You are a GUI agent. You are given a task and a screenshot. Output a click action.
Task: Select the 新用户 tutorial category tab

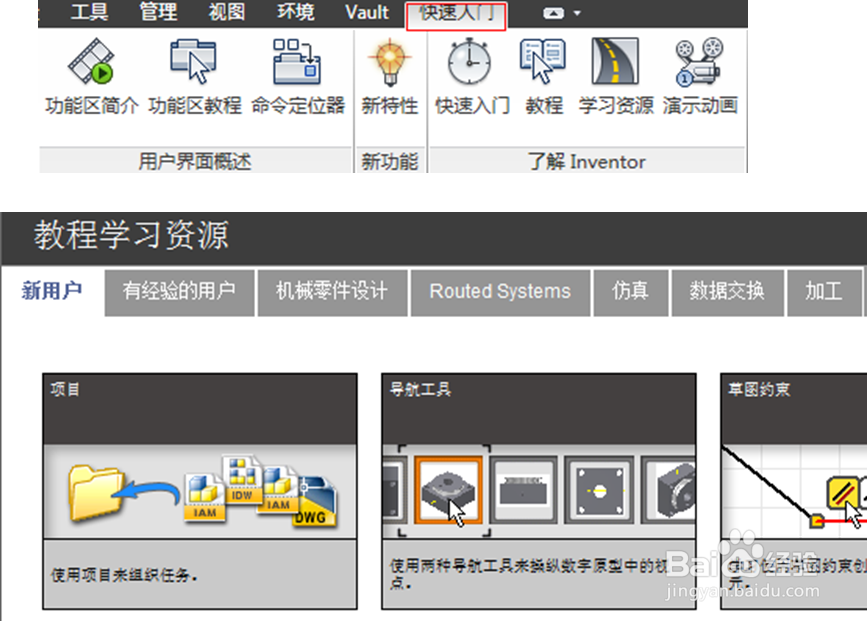pyautogui.click(x=52, y=291)
